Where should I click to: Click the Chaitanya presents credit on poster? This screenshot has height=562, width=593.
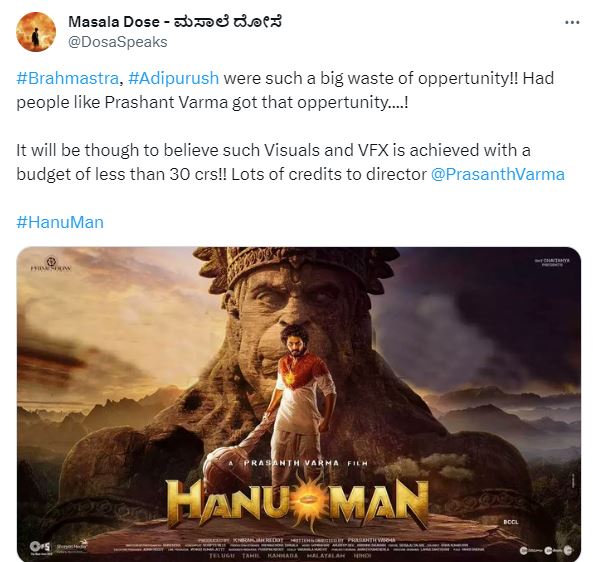pos(552,262)
